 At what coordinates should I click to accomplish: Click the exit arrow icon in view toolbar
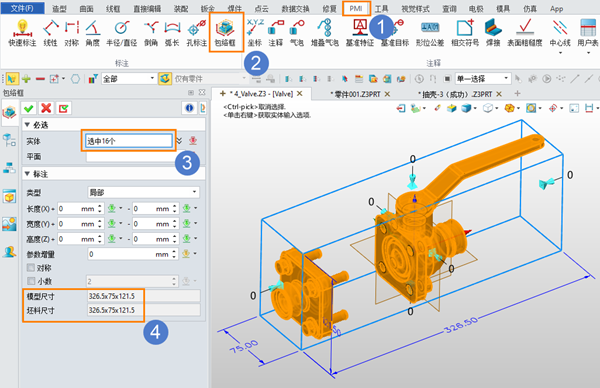(401, 108)
